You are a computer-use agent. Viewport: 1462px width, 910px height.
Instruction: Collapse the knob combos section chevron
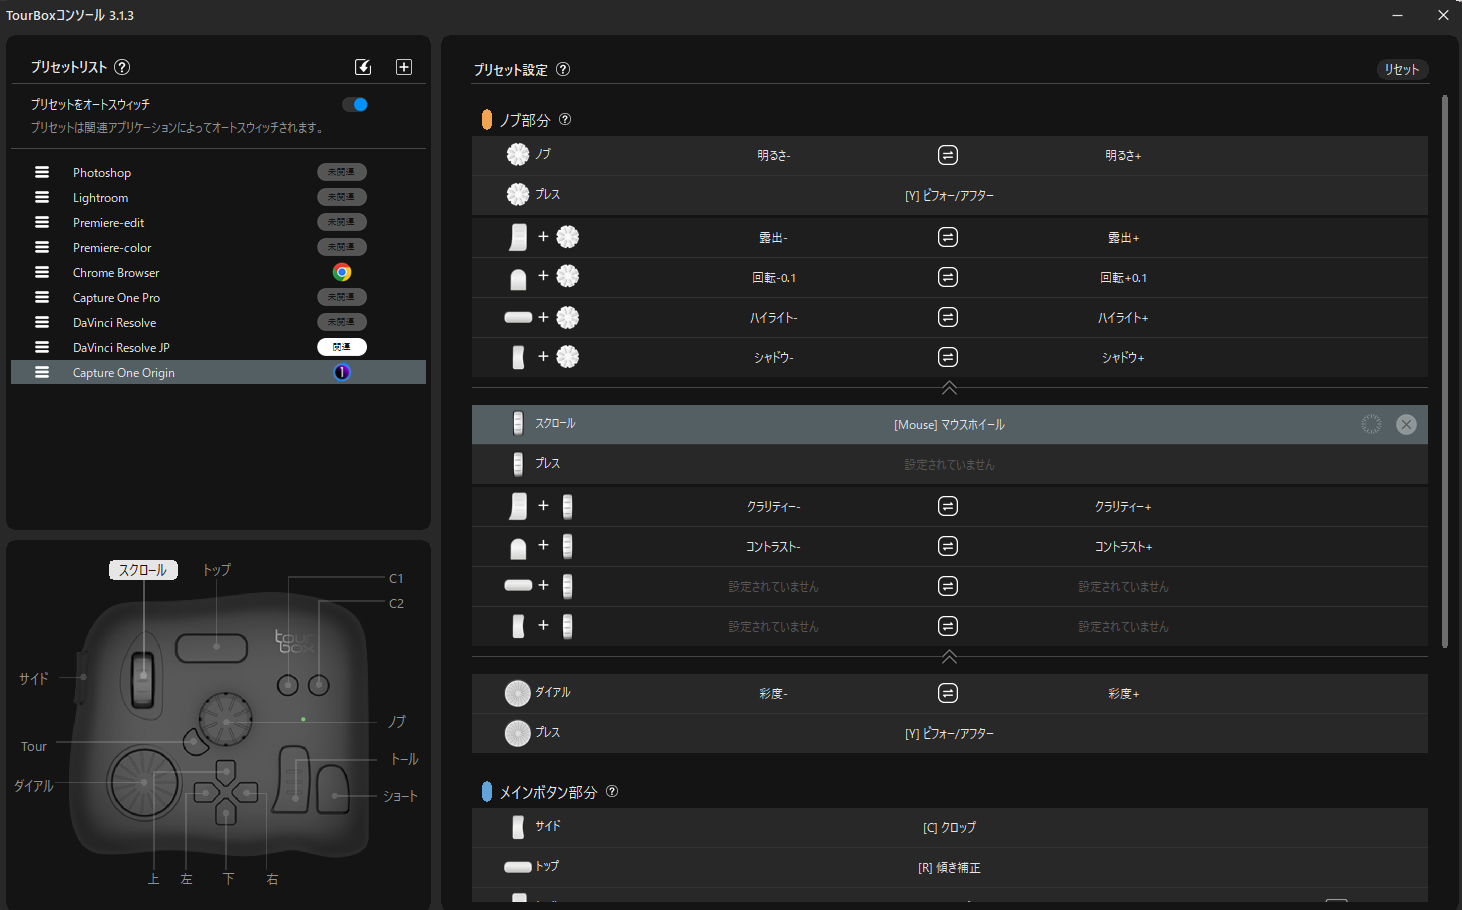949,388
